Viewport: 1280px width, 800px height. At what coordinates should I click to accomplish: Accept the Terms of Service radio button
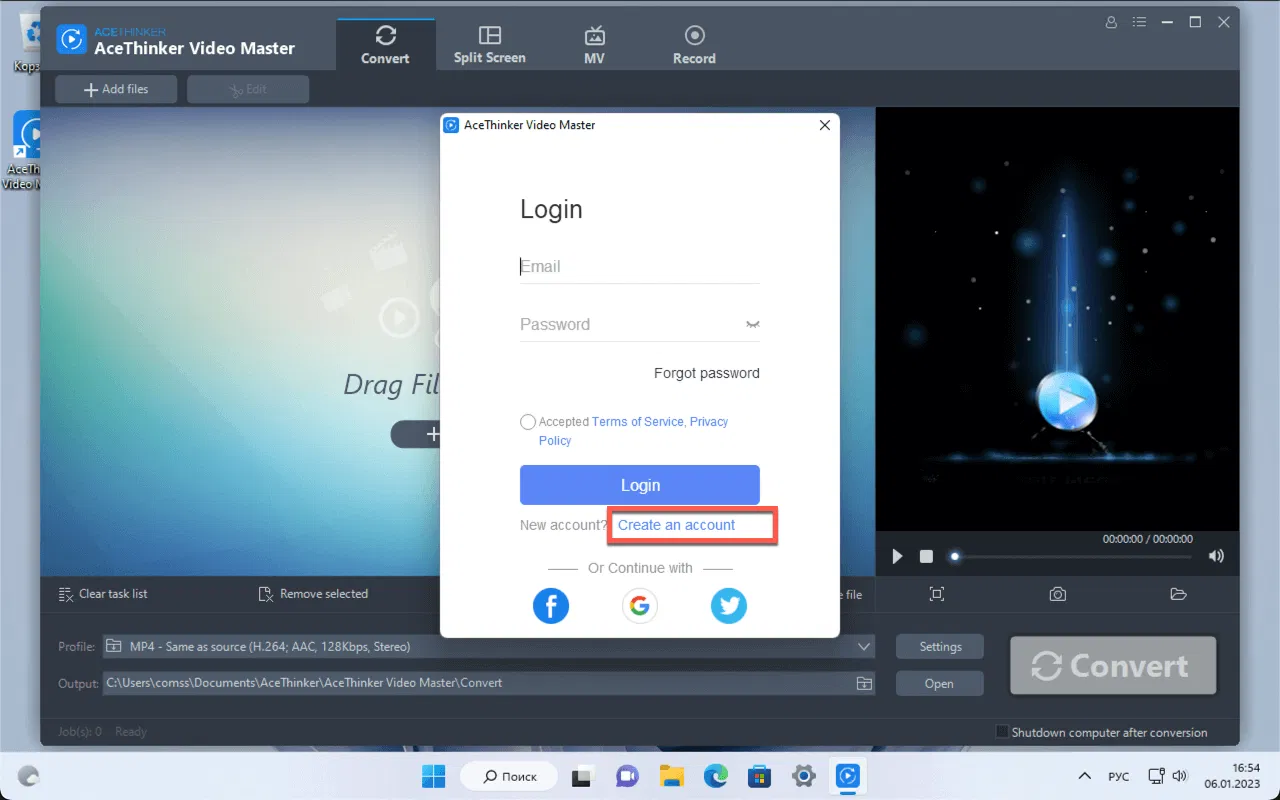click(x=528, y=422)
